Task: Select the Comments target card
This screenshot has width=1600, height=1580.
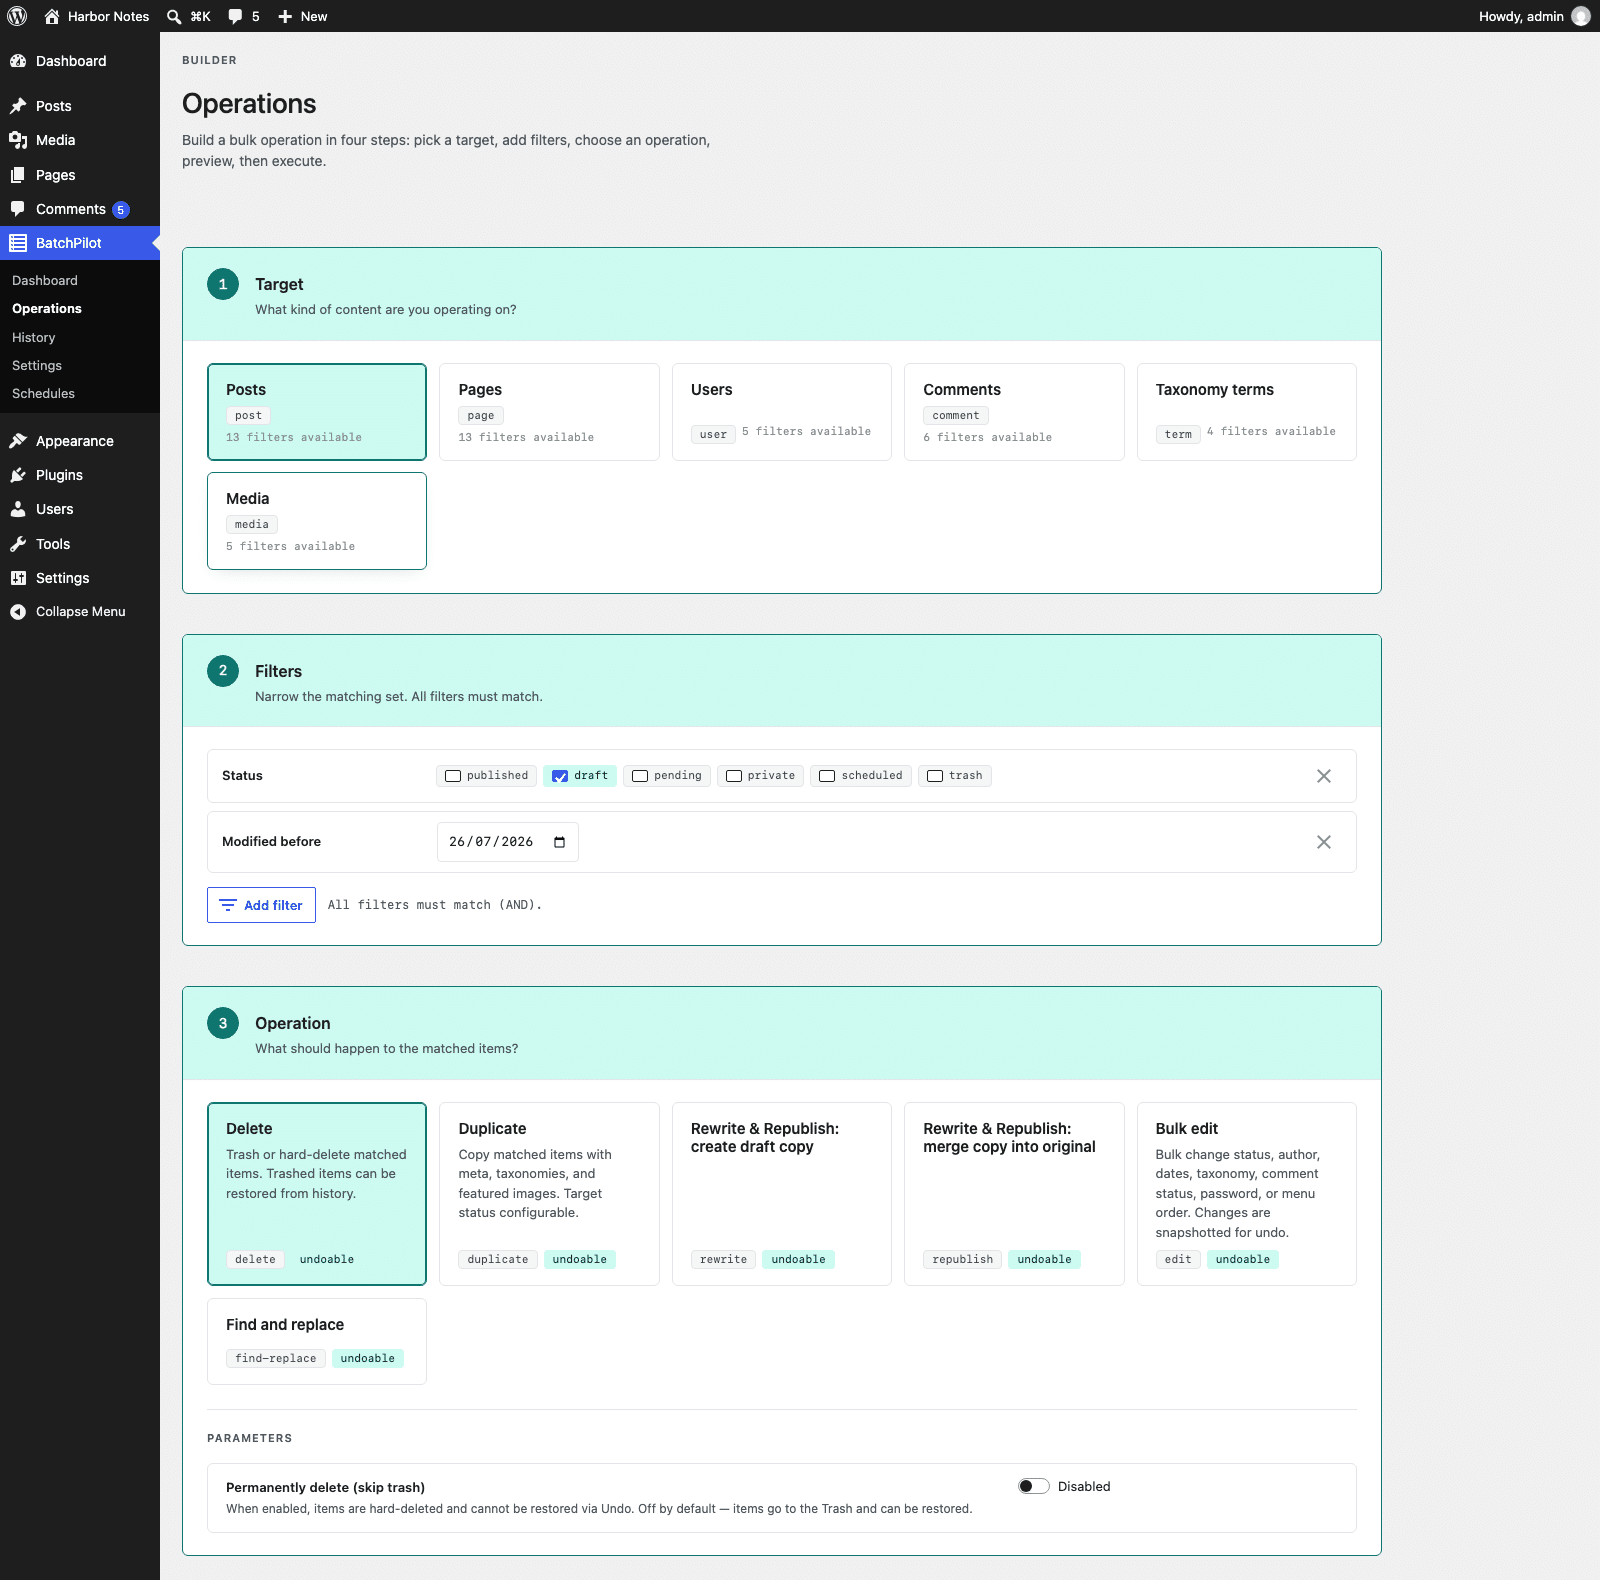Action: 1014,412
